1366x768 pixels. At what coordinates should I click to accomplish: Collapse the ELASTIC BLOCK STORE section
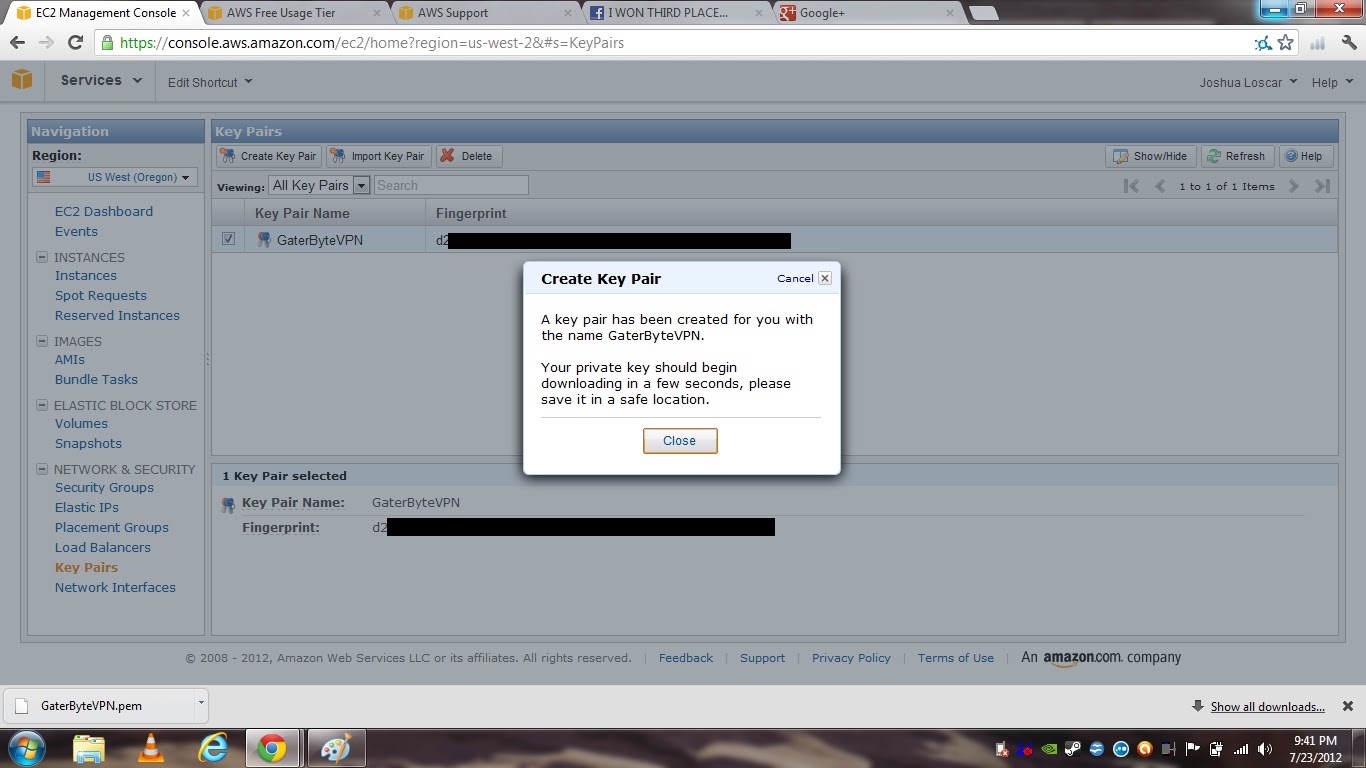(42, 405)
